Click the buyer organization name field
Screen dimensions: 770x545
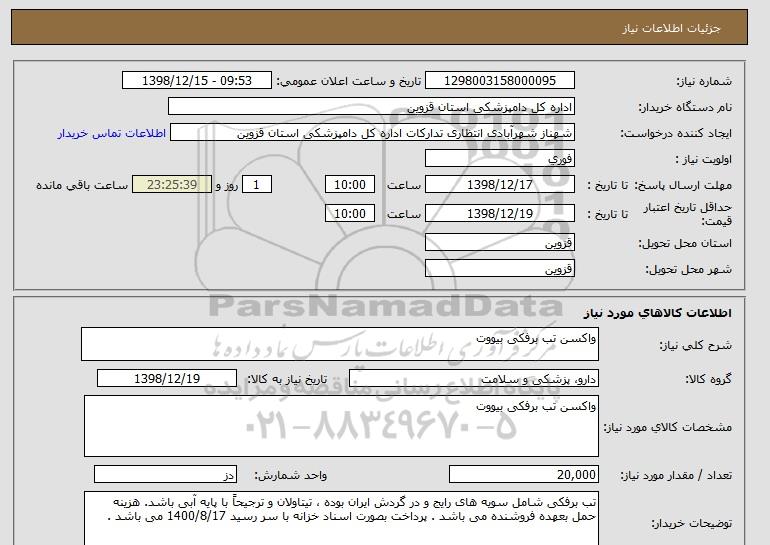371,107
